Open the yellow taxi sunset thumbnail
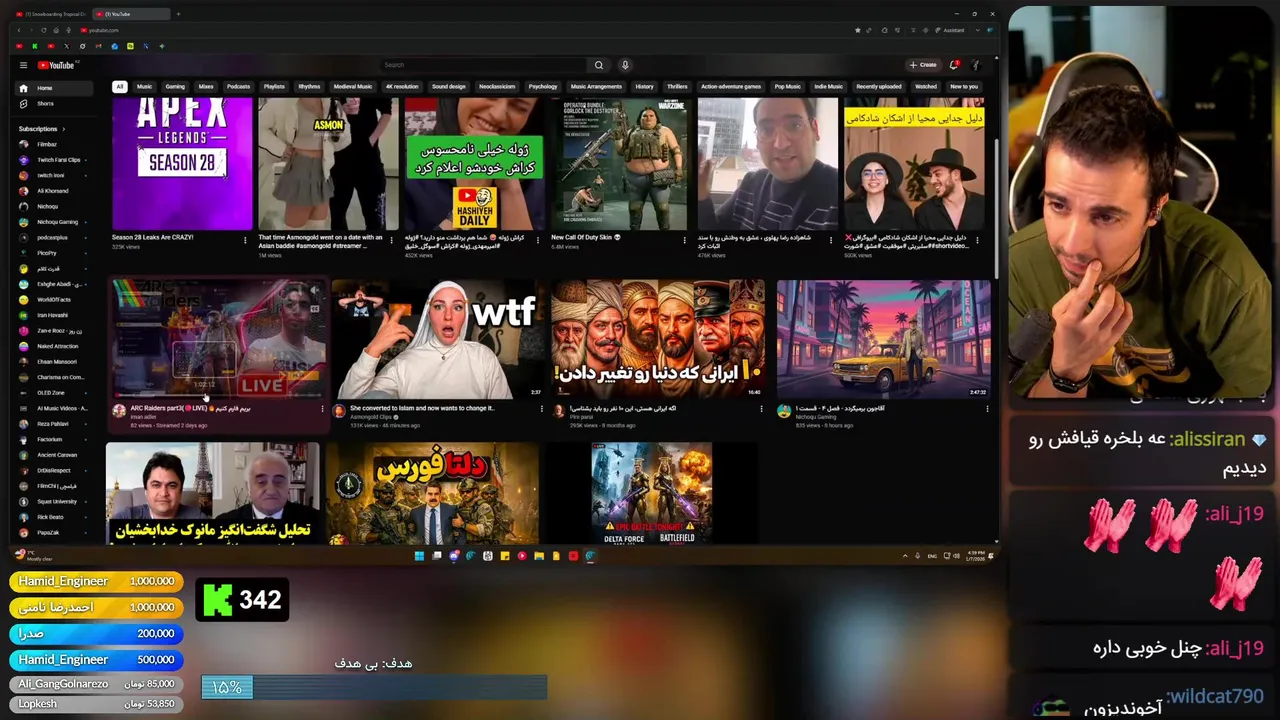Screen dimensions: 1280x720 point(884,340)
